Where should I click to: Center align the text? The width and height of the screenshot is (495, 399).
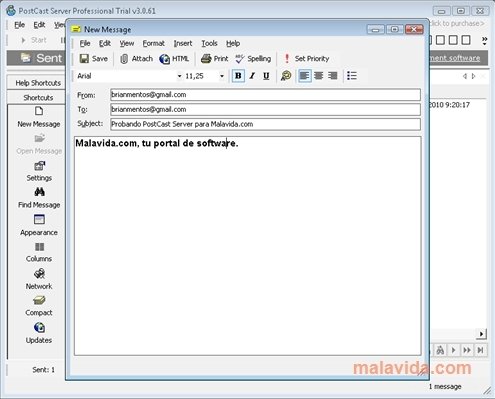coord(318,76)
